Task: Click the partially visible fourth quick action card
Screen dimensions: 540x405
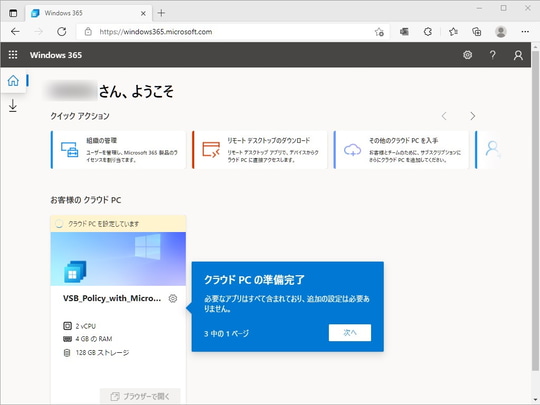Action: [488, 150]
